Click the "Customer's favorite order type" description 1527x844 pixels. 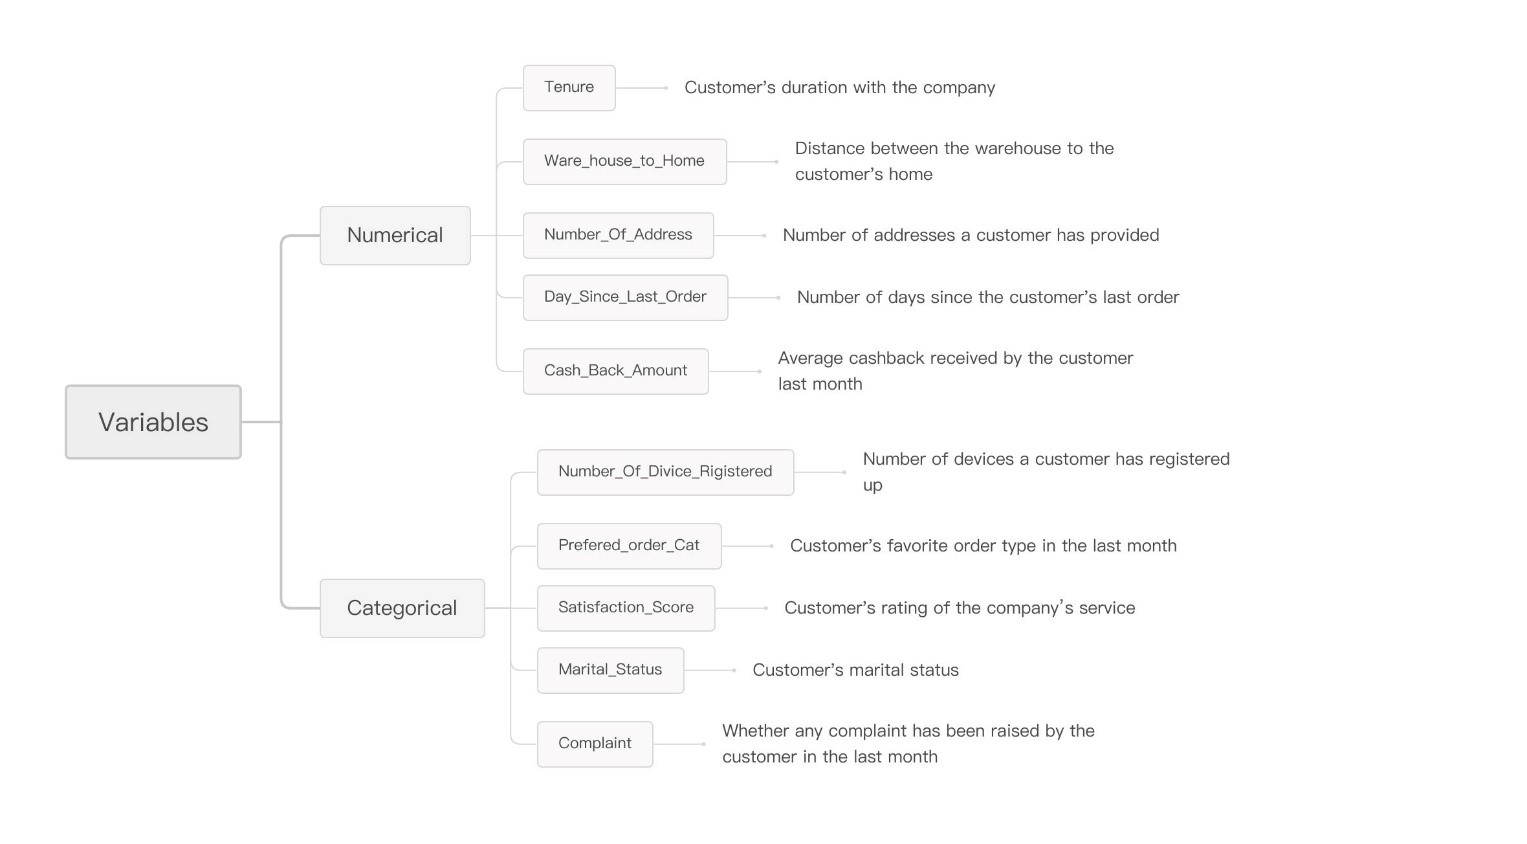point(983,546)
